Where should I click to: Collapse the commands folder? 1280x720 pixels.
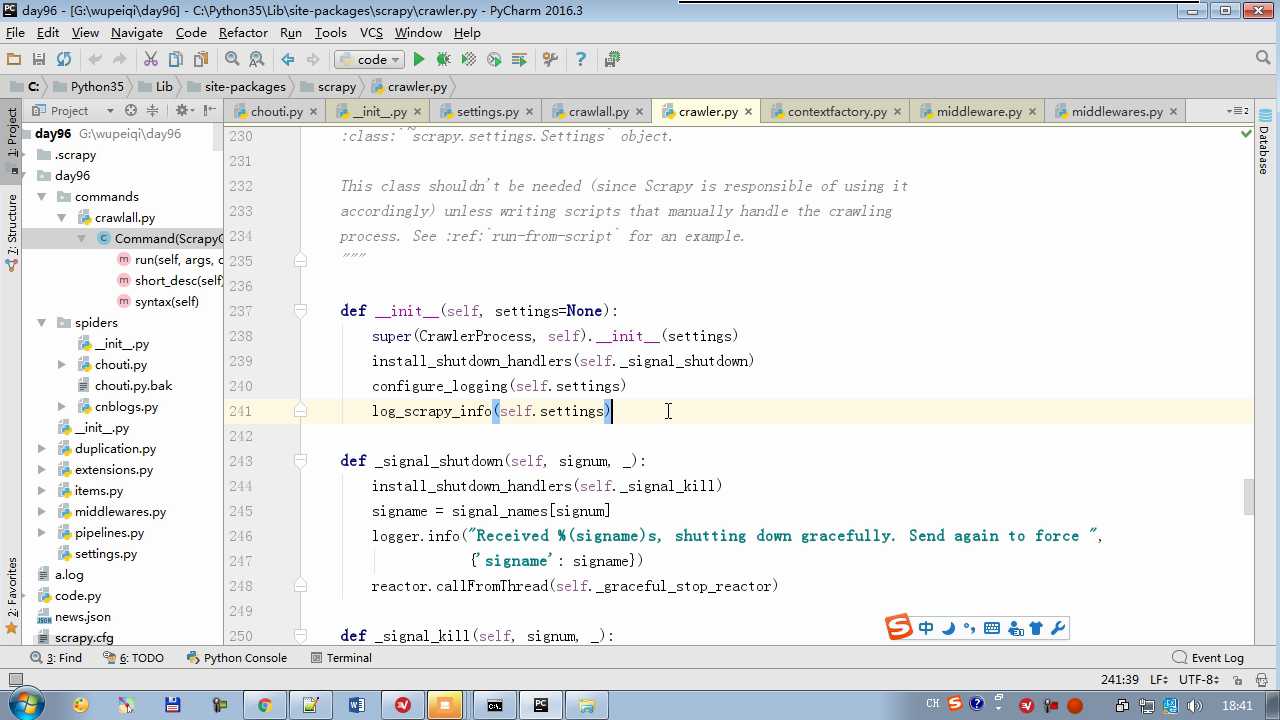point(42,197)
